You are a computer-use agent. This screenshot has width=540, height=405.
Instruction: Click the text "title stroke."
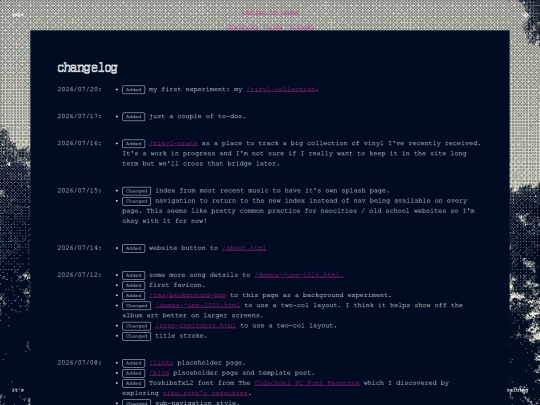click(181, 336)
